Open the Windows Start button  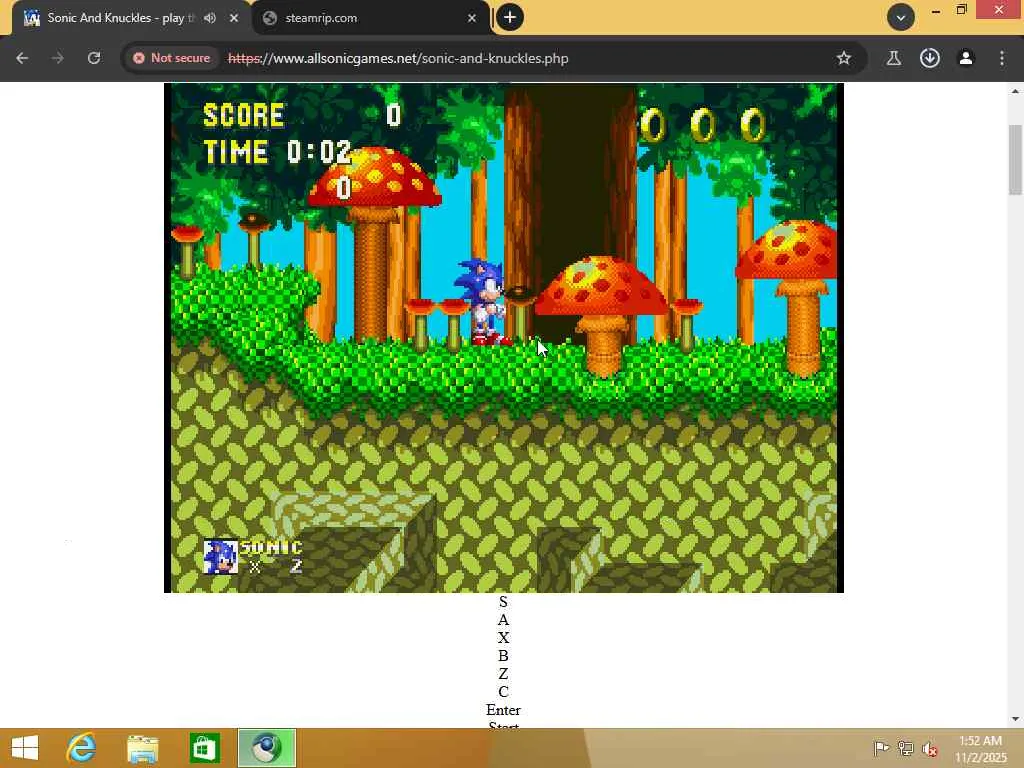click(25, 748)
